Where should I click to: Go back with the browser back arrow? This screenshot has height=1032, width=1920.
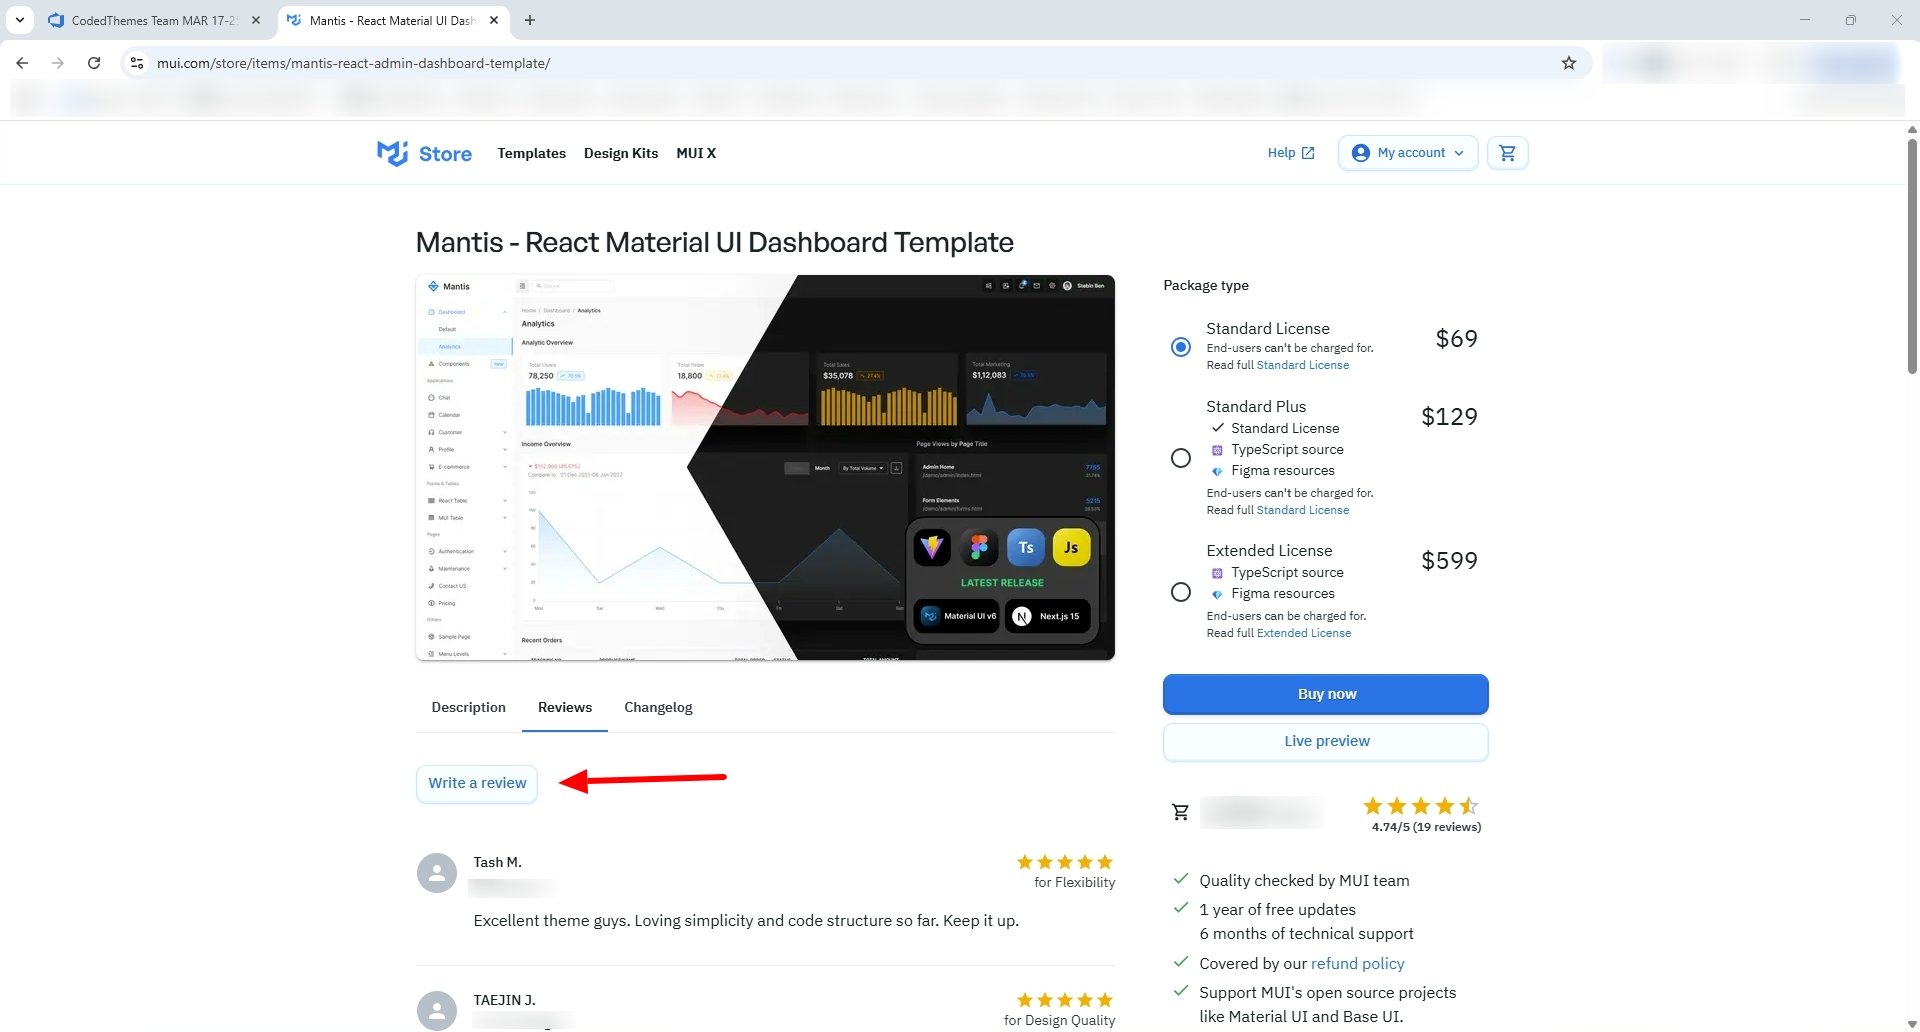22,63
